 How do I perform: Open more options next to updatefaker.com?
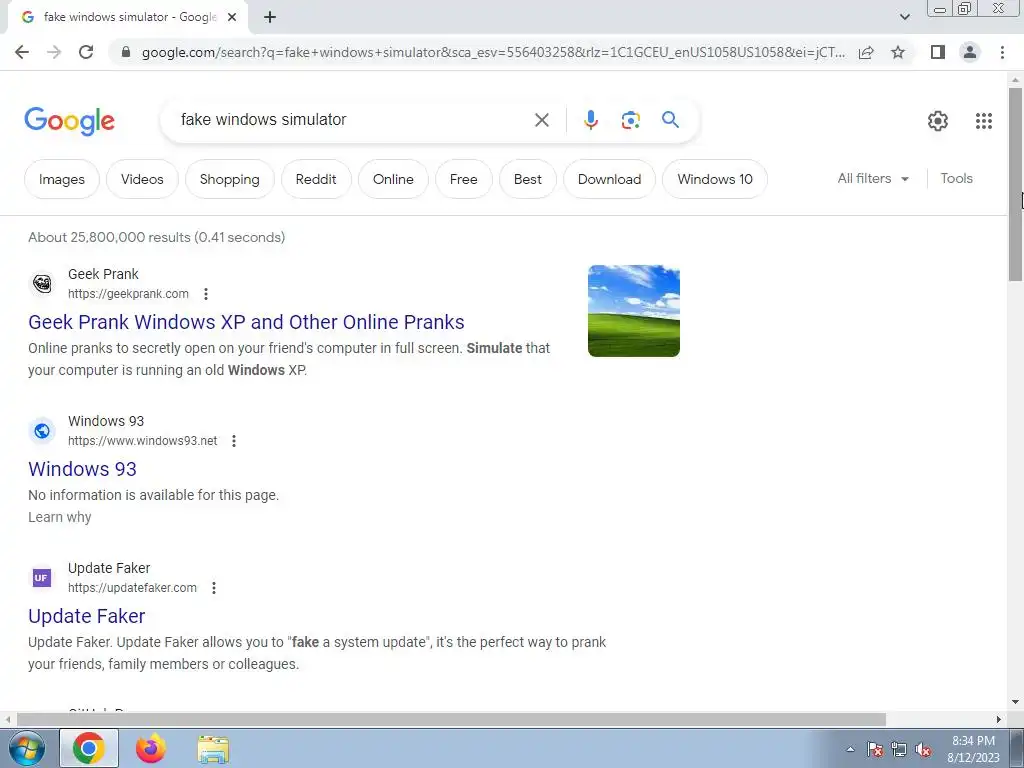[x=214, y=588]
